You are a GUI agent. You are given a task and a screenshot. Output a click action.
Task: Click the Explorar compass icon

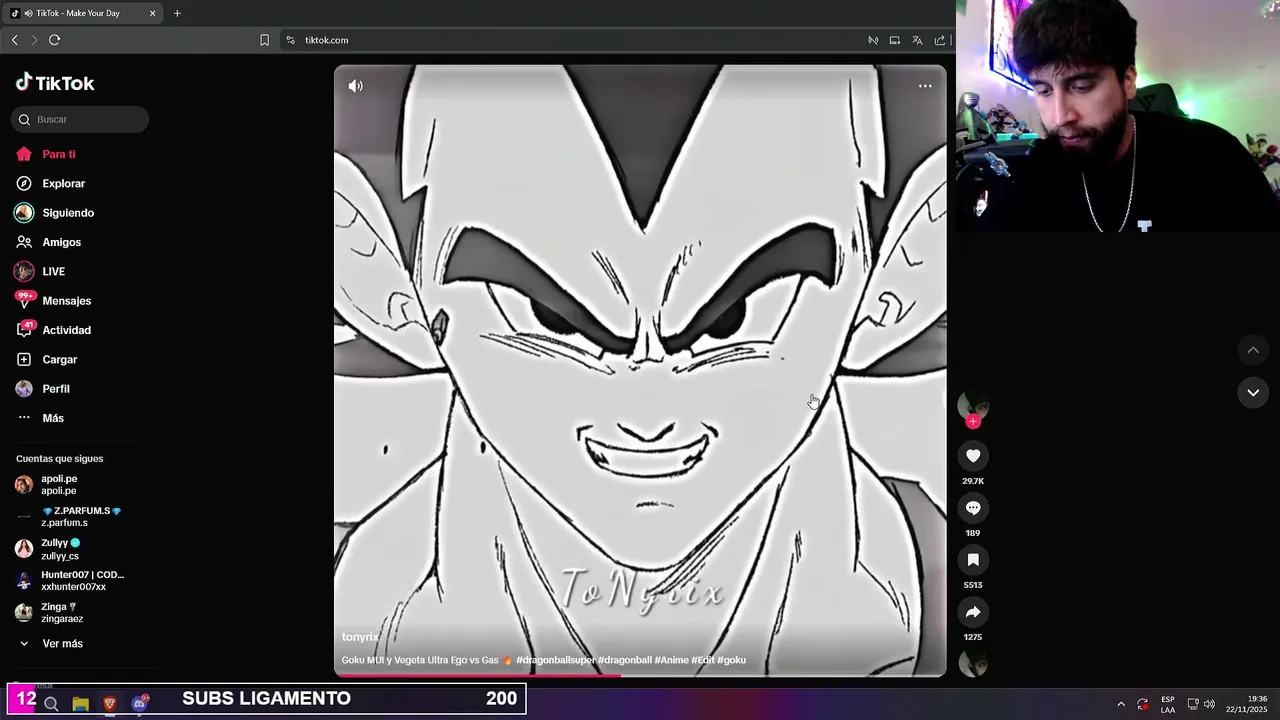coord(24,184)
